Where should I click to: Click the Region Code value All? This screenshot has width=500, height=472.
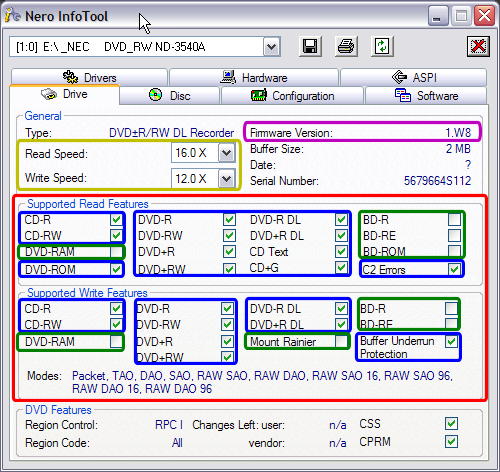click(x=177, y=443)
